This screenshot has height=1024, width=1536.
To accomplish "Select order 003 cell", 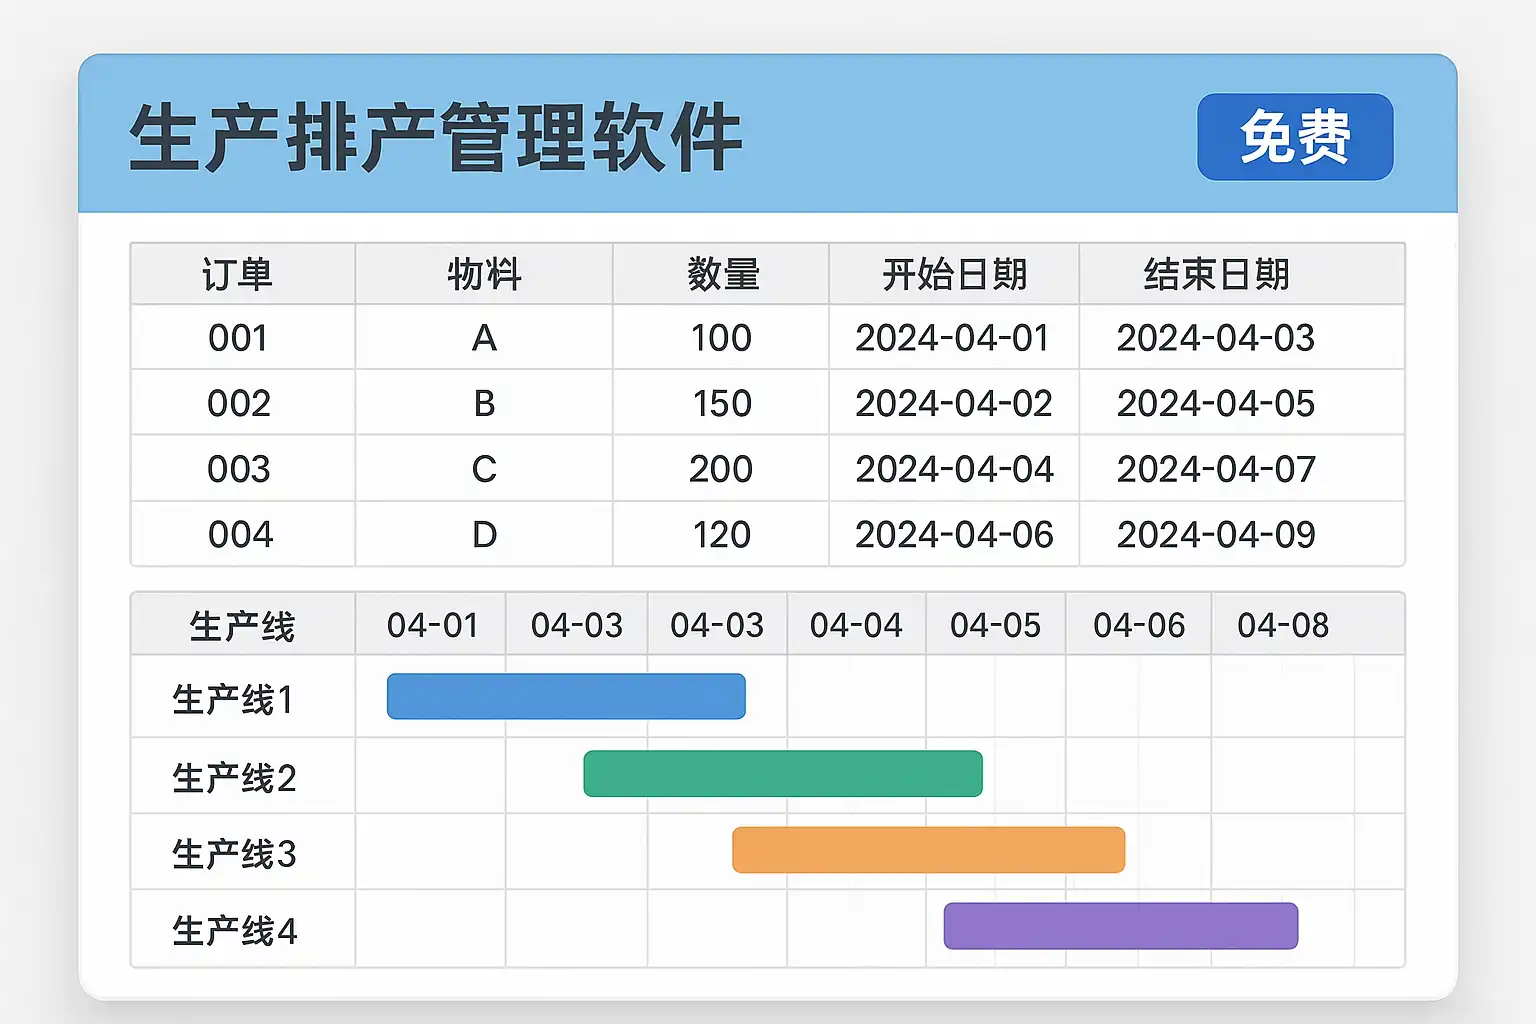I will tap(238, 469).
